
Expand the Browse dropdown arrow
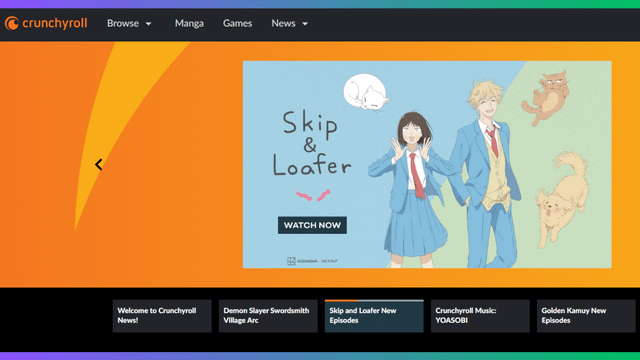[149, 24]
